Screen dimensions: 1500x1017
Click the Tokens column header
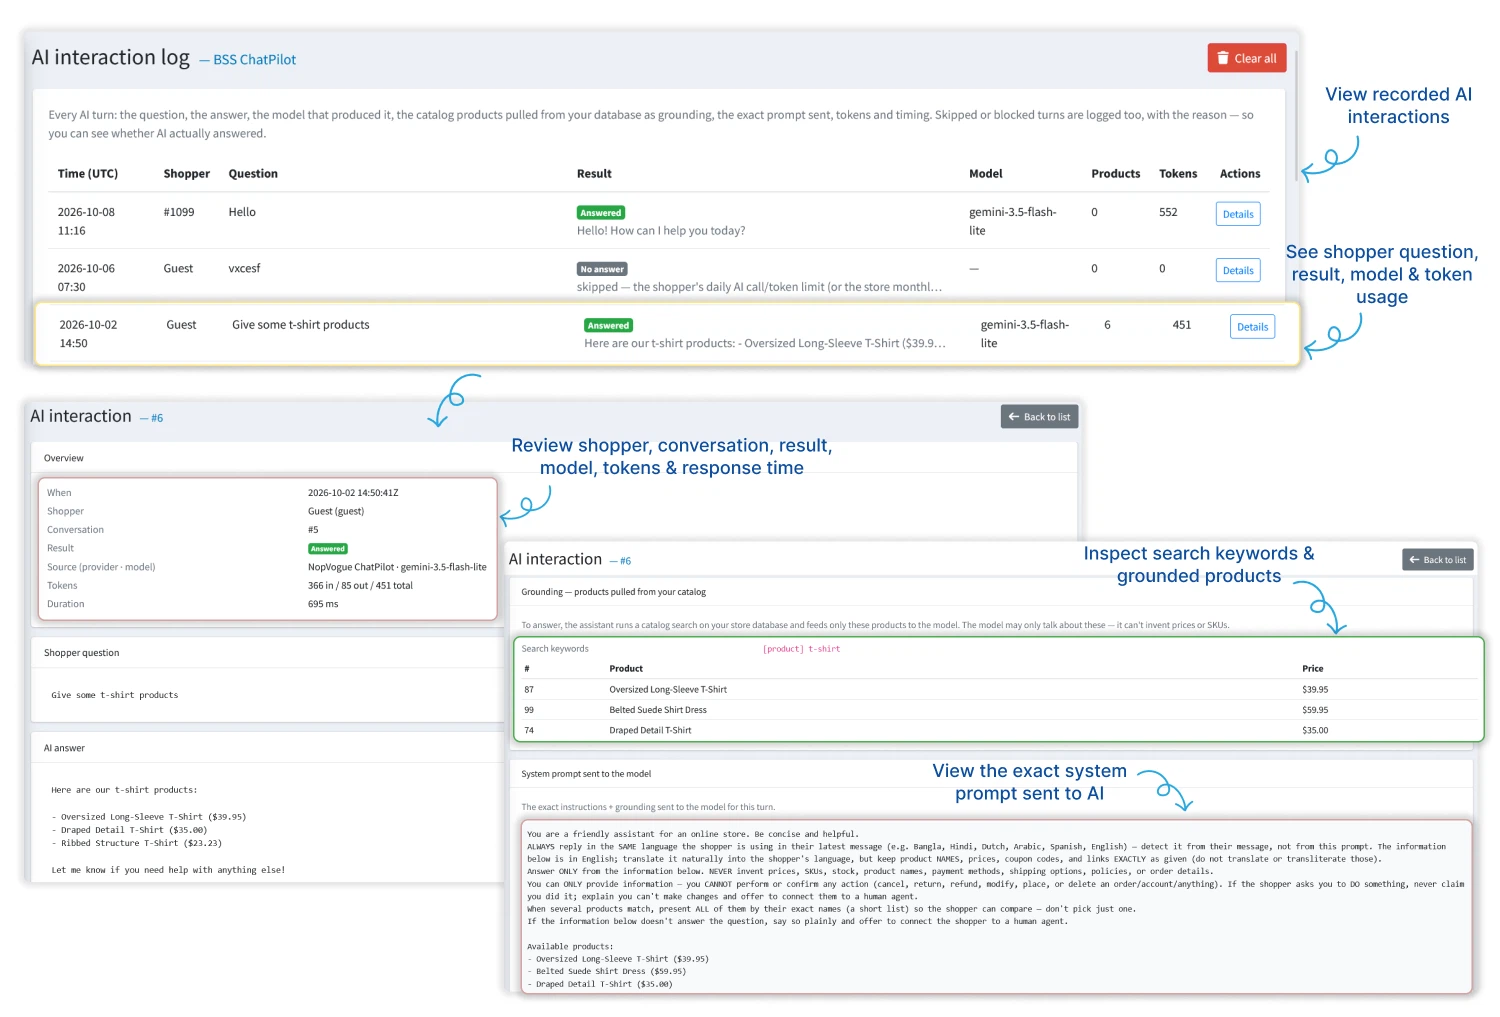(1178, 174)
